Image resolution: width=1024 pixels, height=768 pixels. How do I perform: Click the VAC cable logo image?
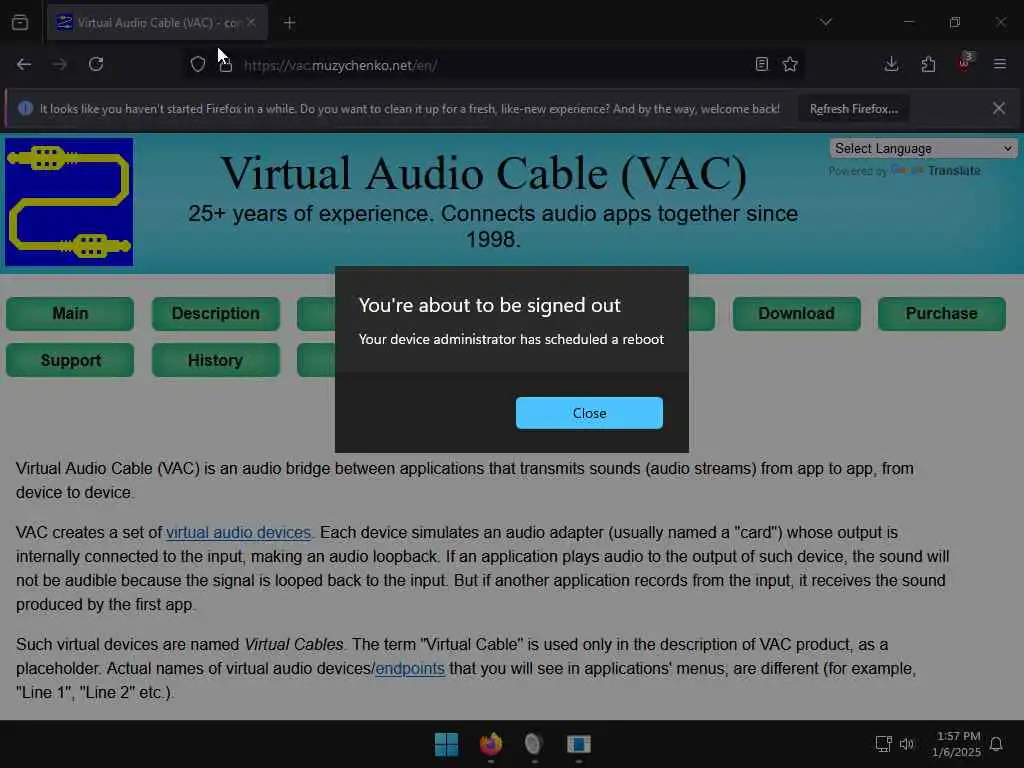69,202
